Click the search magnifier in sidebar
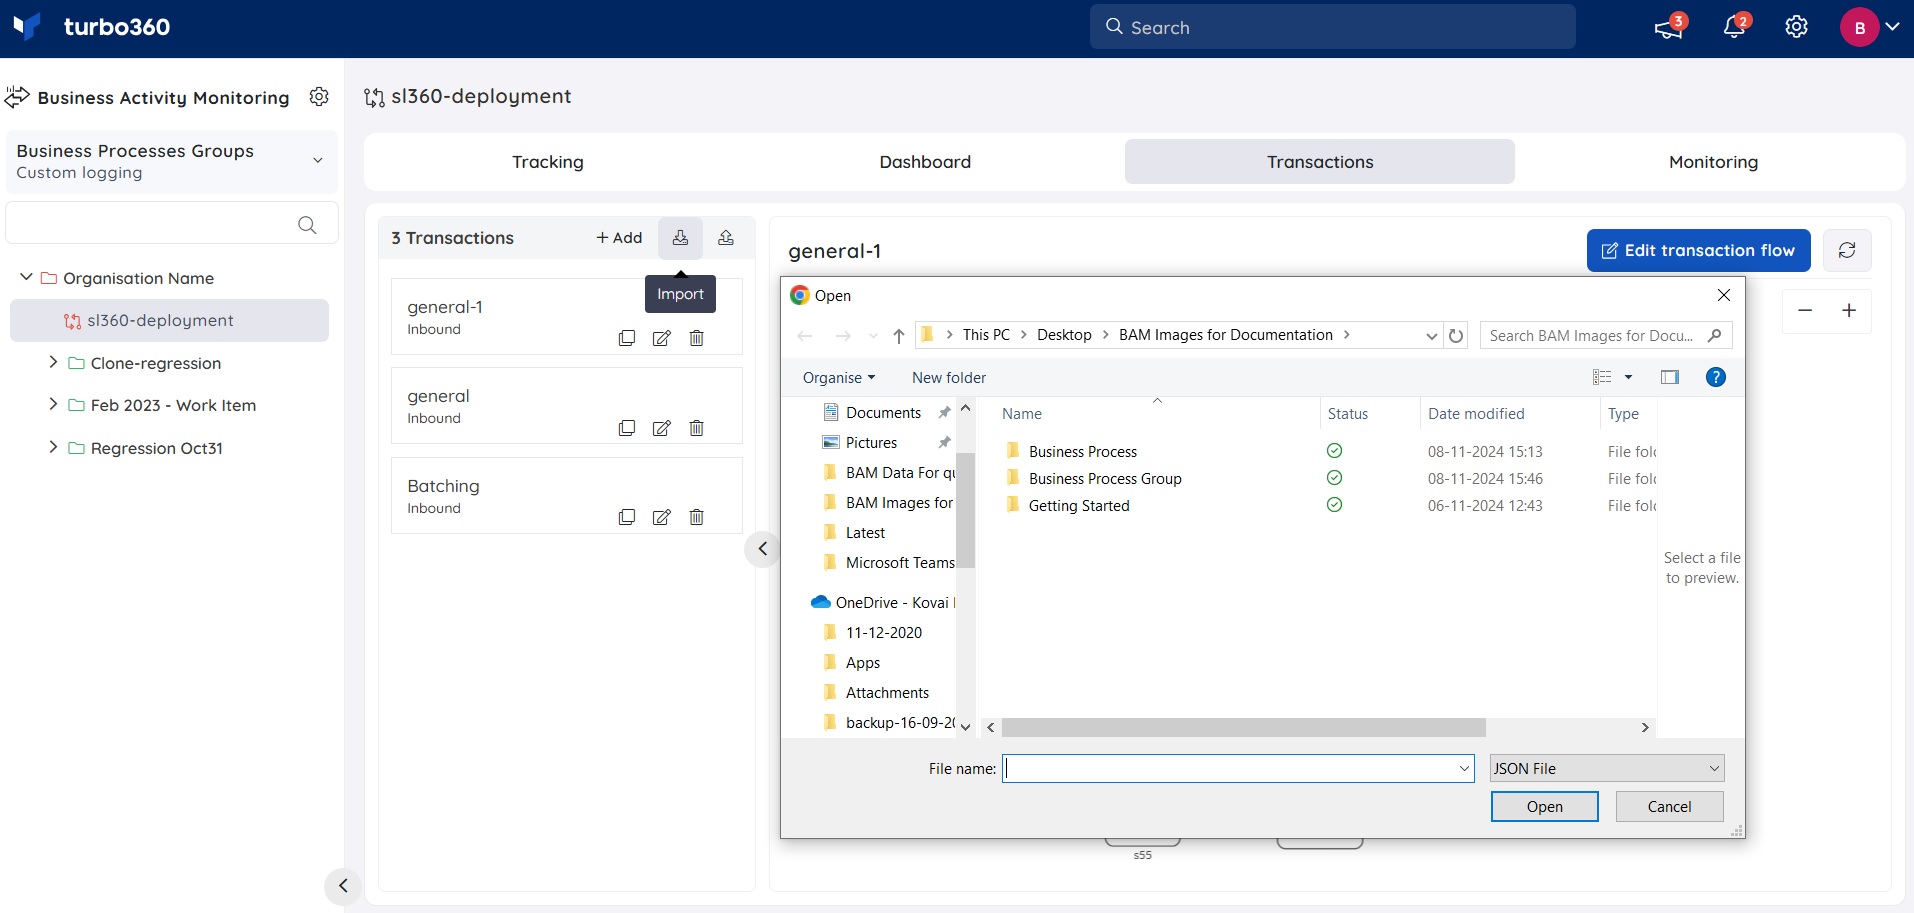 [x=307, y=225]
